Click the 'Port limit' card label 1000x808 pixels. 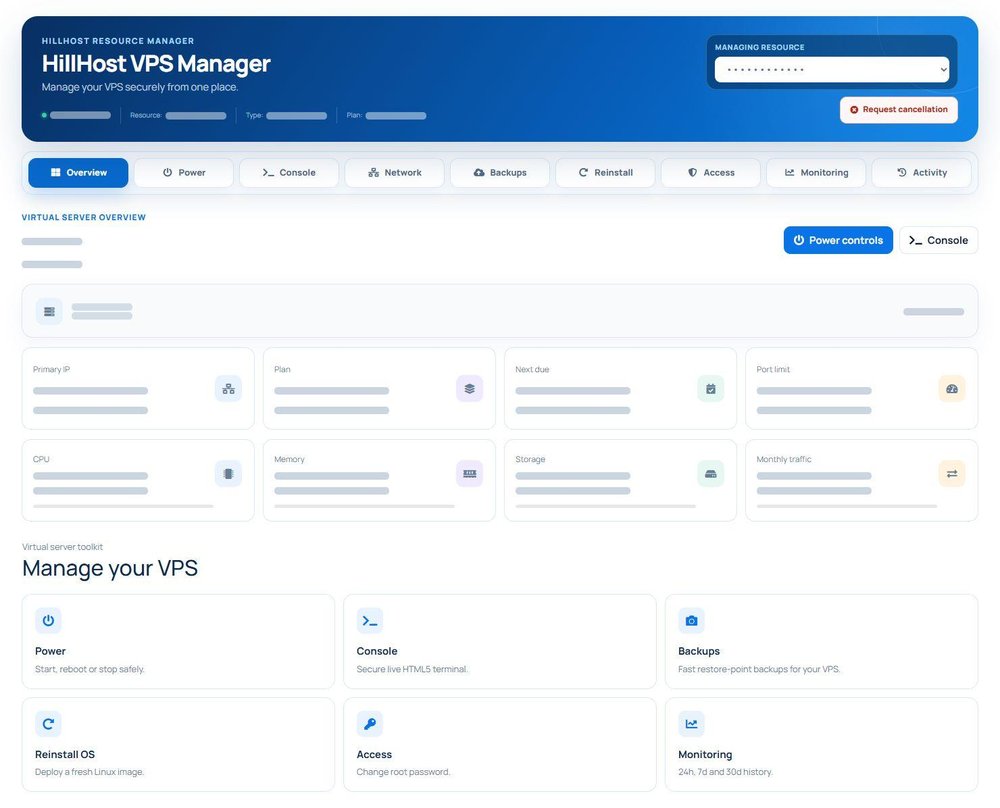tap(773, 369)
